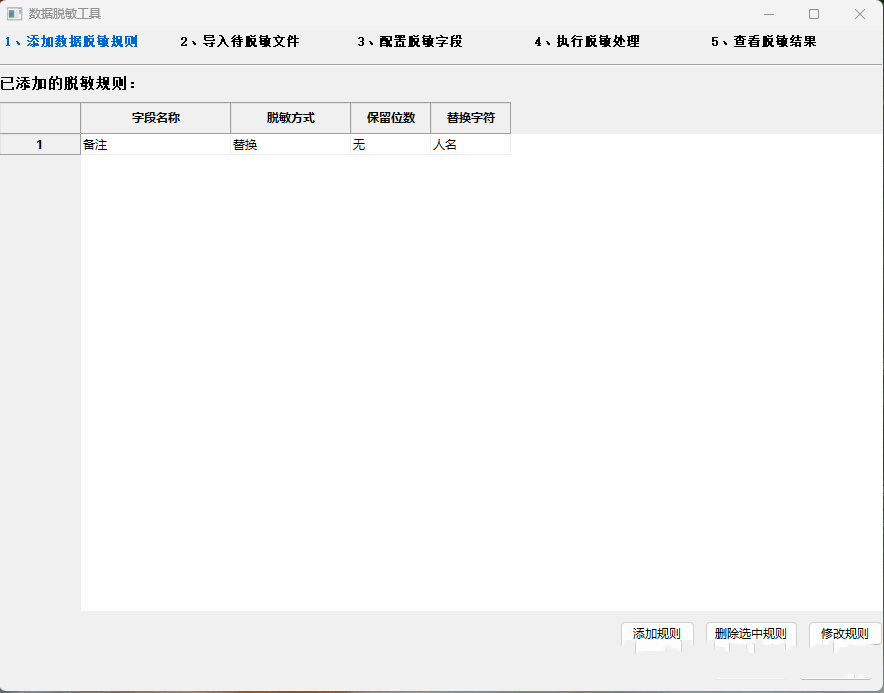Screen dimensions: 884x693
Task: Click the 替换字符 column header
Action: [470, 117]
